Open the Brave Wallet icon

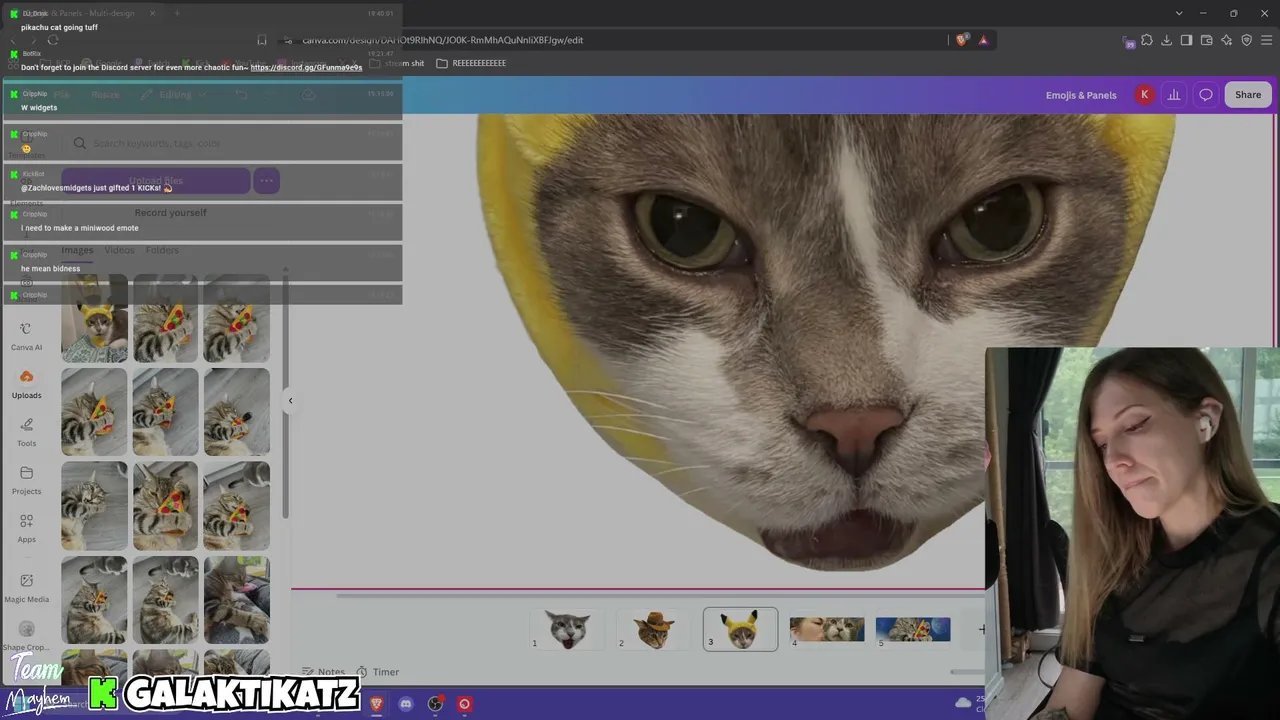(x=1207, y=40)
